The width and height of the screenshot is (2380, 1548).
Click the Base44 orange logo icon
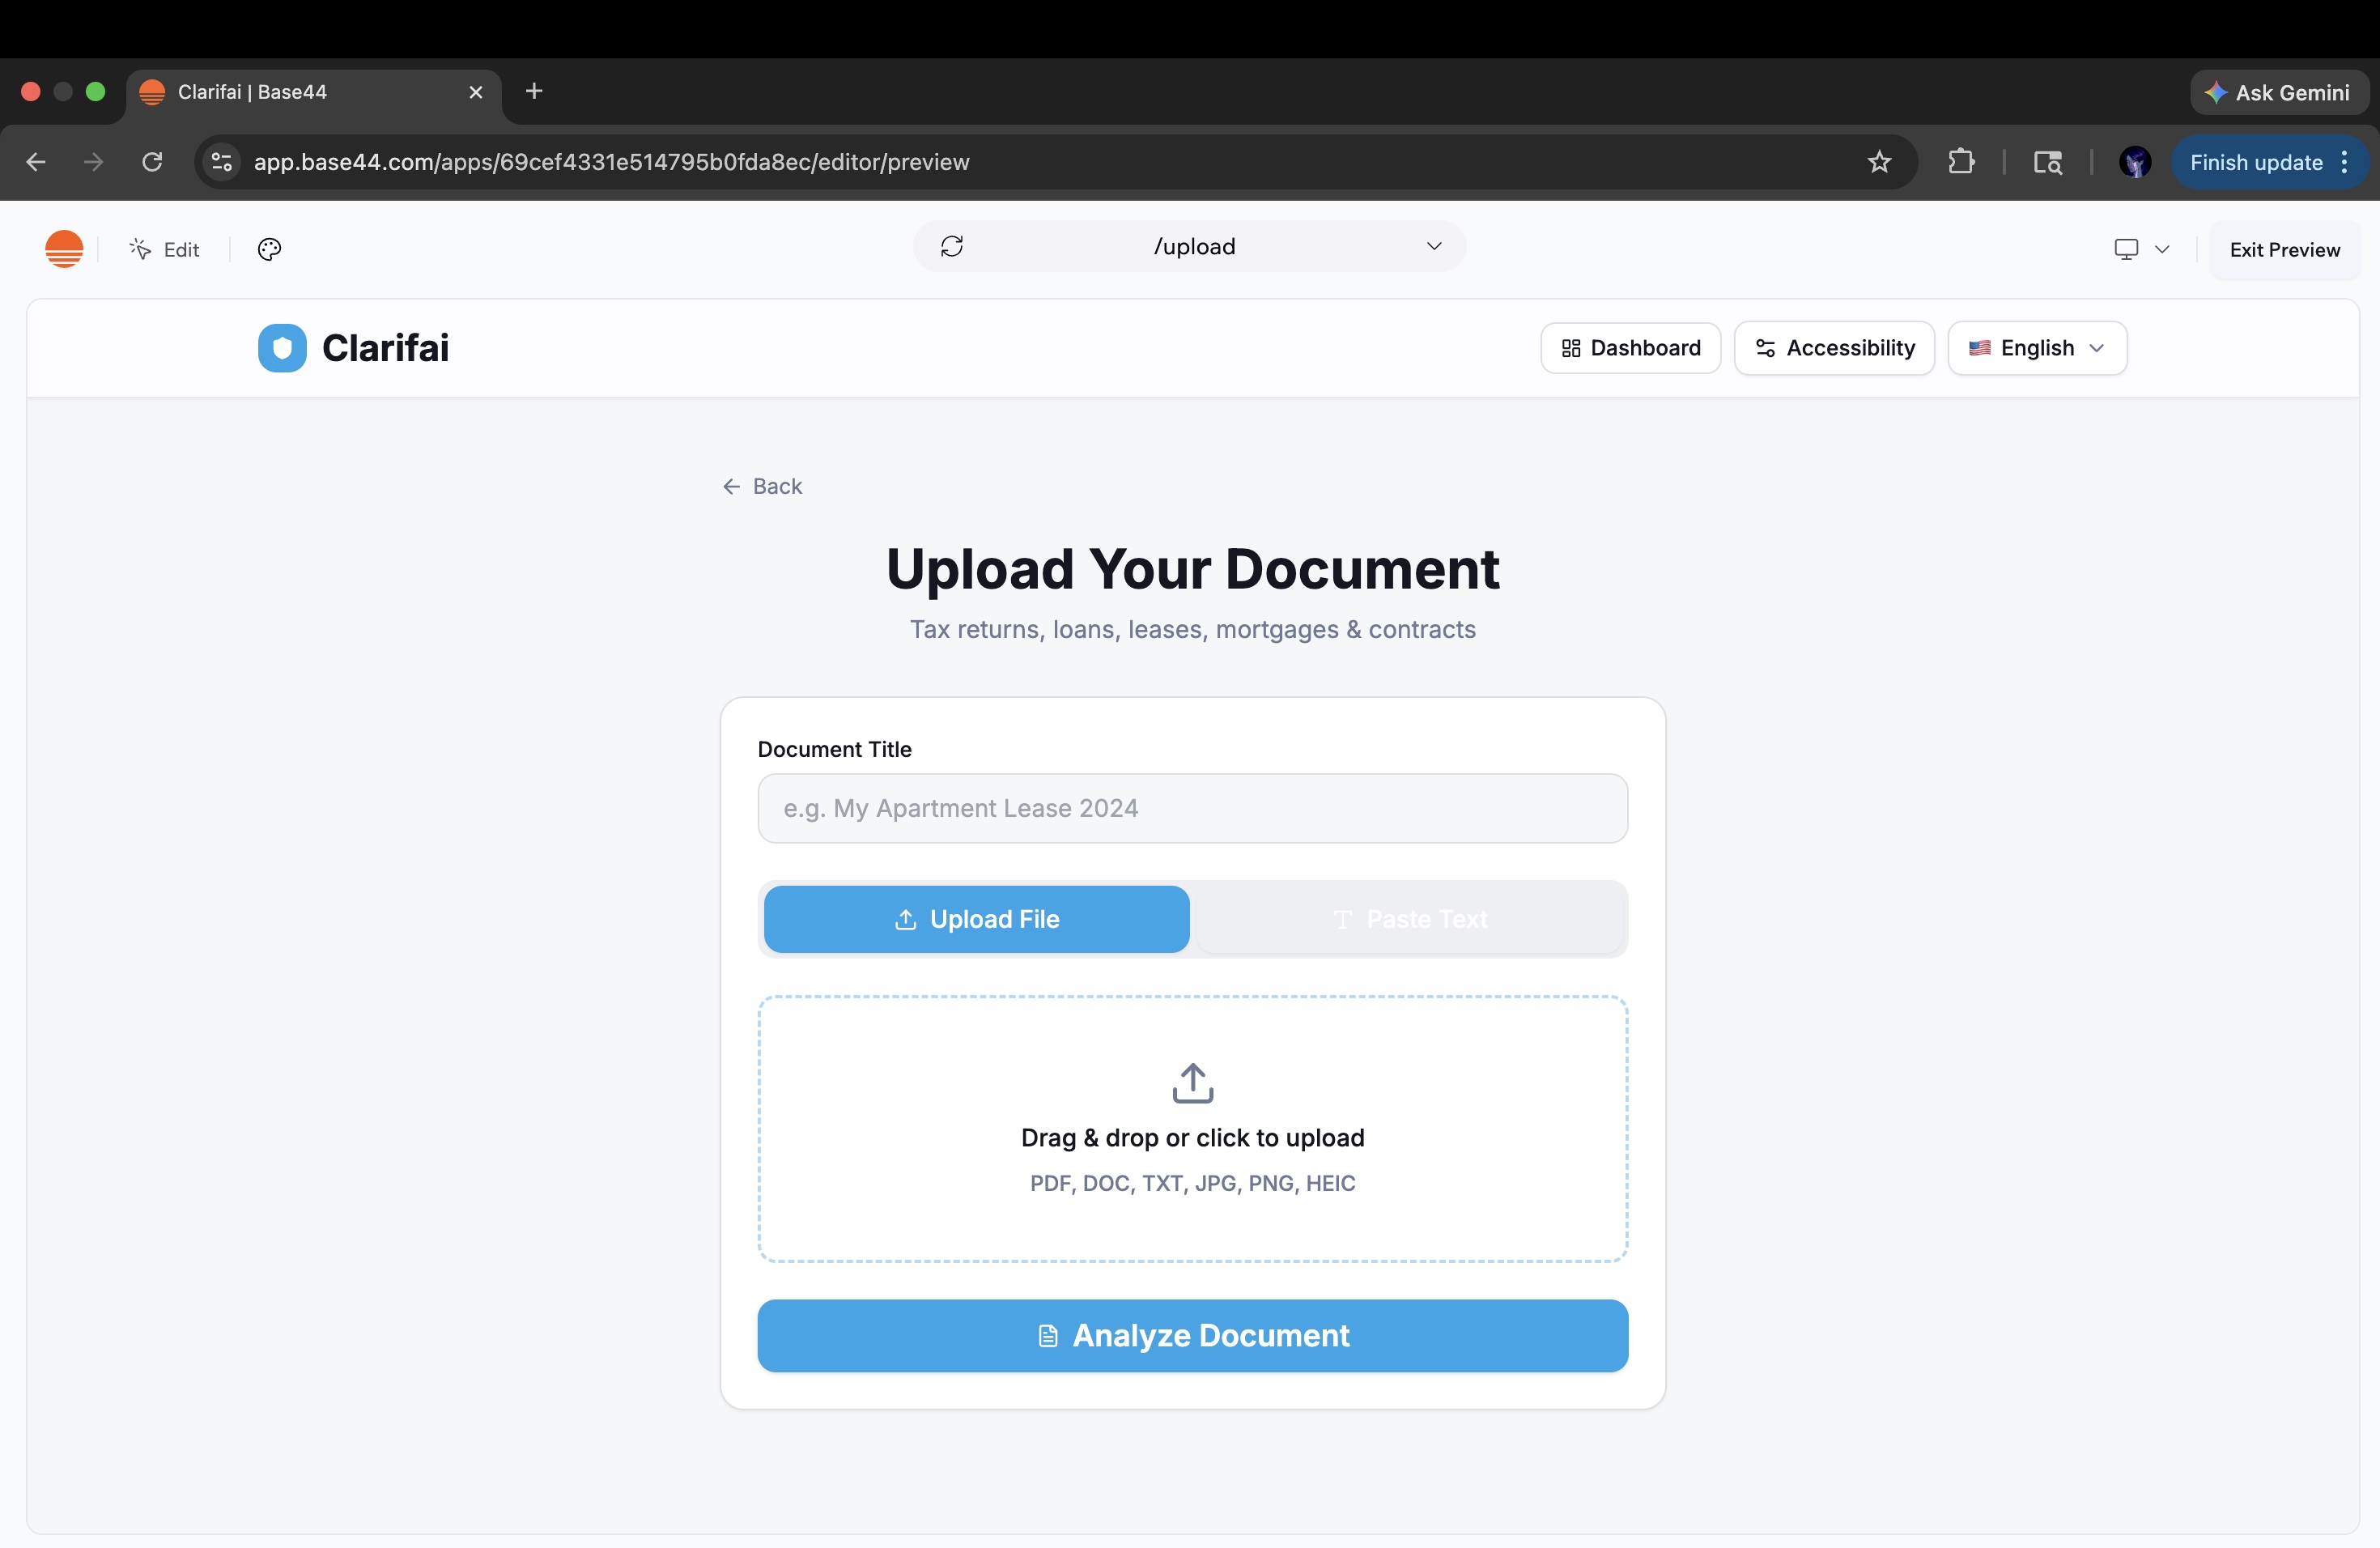point(64,249)
